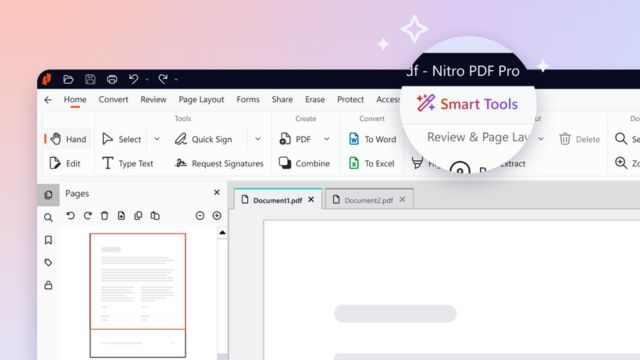This screenshot has width=640, height=360.
Task: Choose the Select tool
Action: [x=121, y=139]
